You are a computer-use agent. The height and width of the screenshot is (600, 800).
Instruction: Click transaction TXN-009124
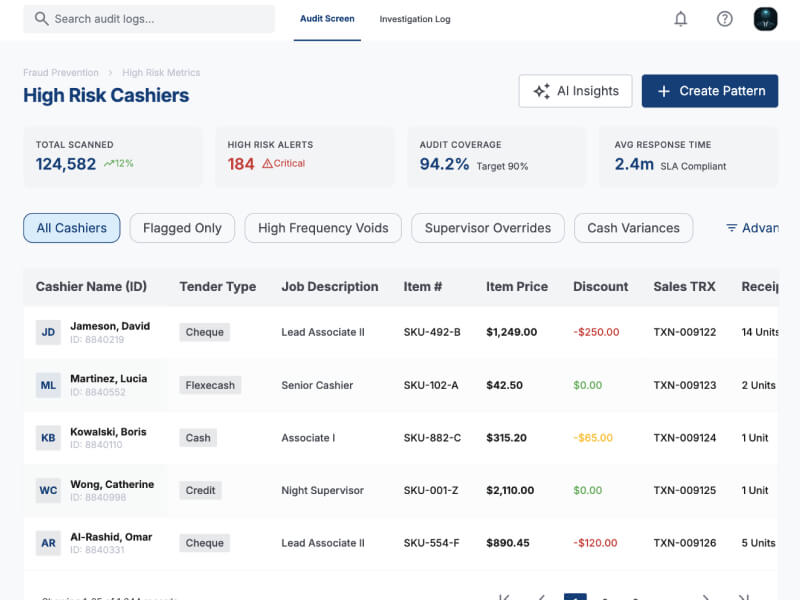(685, 438)
